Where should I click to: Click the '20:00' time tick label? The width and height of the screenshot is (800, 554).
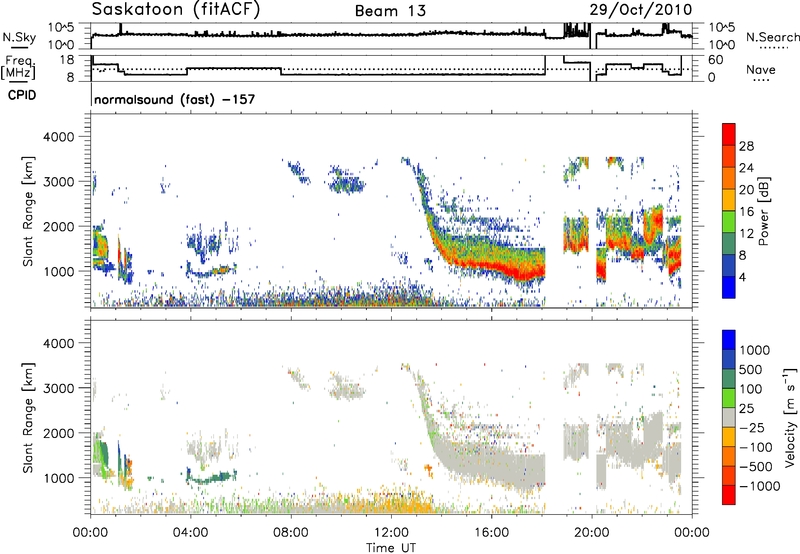592,533
